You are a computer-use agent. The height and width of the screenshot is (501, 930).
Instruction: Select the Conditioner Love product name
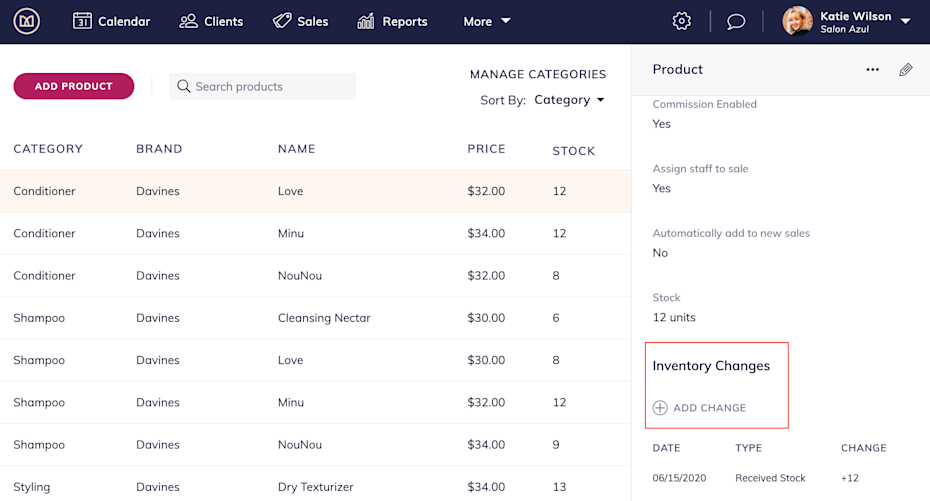[x=291, y=191]
